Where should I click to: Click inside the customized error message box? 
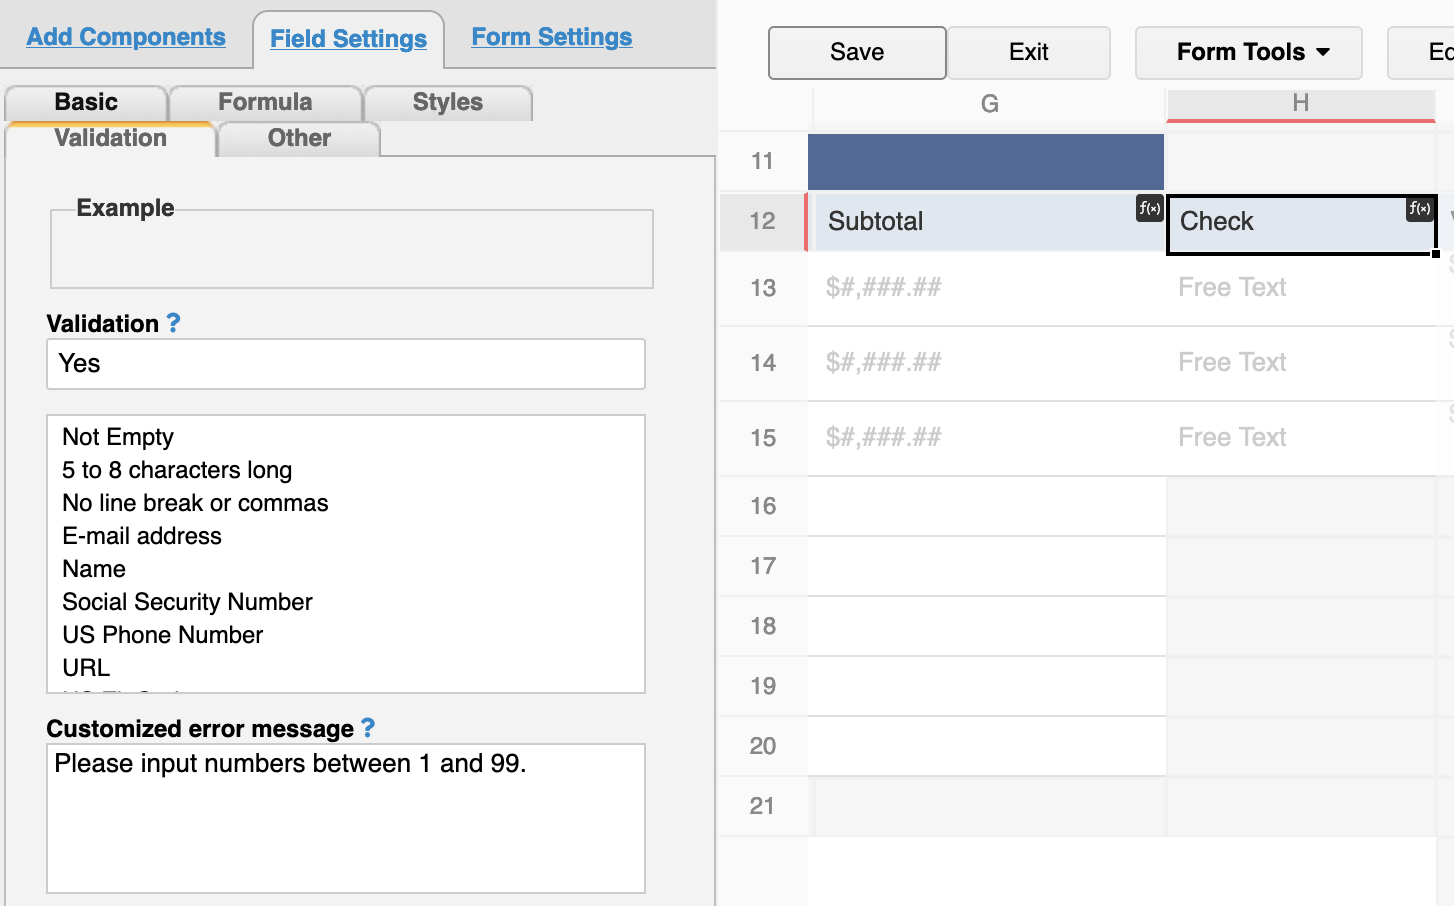pyautogui.click(x=346, y=818)
